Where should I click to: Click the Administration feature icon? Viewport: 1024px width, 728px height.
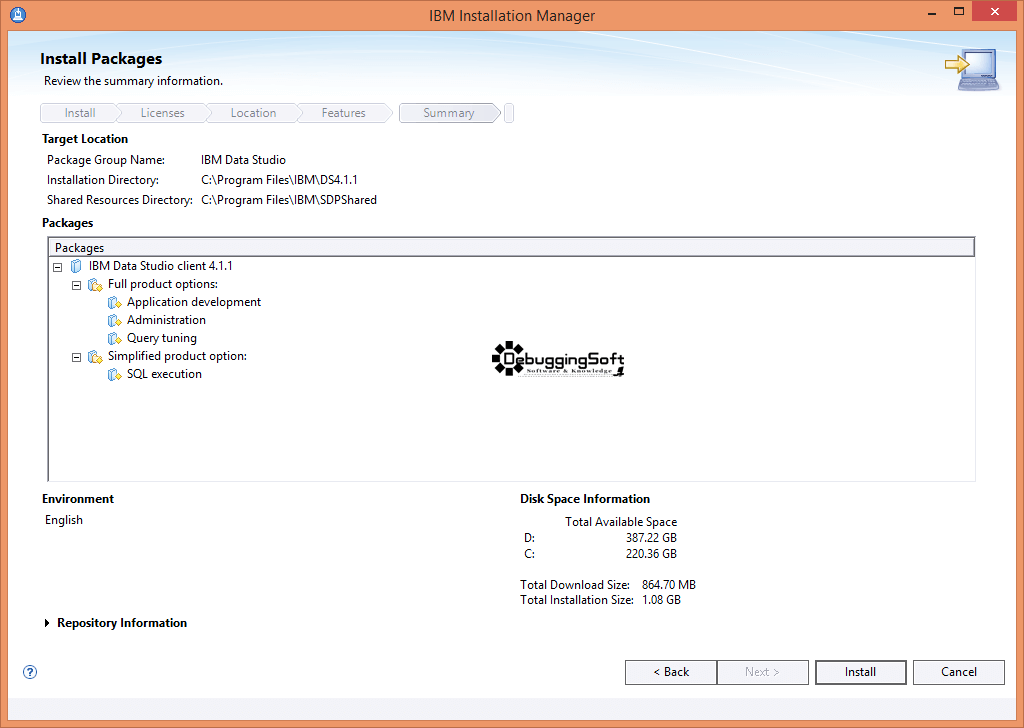point(114,321)
